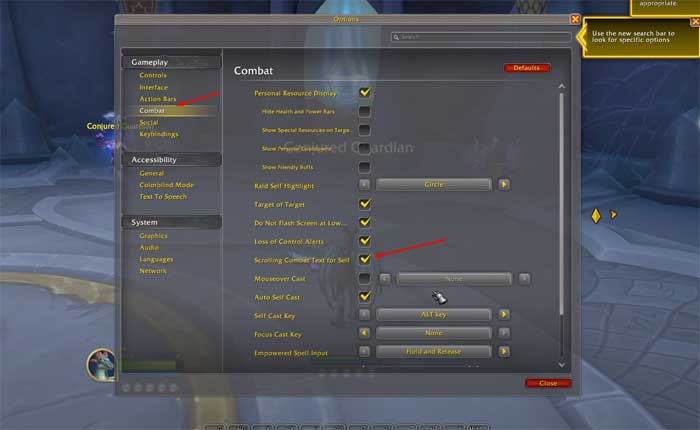Disable Scrolling Combat Text for Self
Viewport: 700px width, 430px height.
click(365, 259)
